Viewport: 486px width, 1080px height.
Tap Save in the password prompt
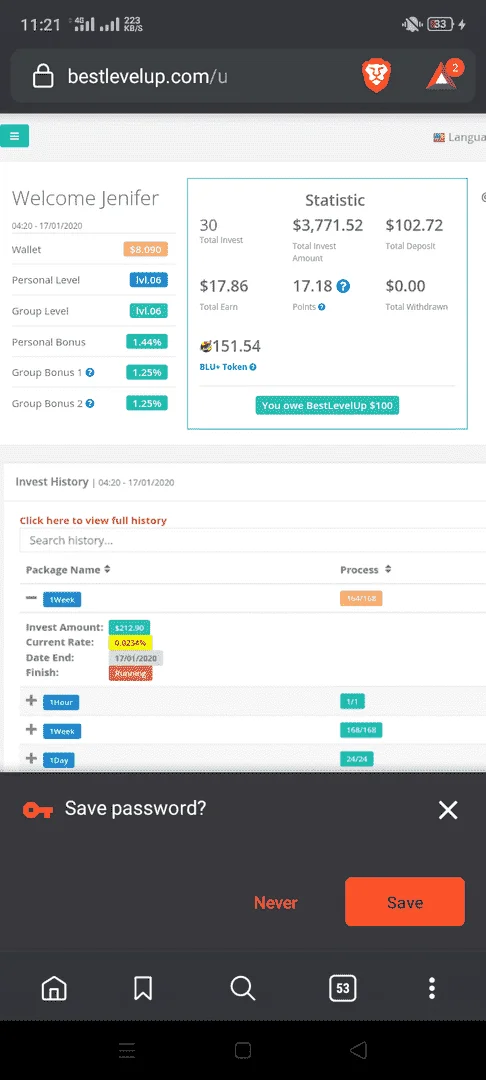(x=405, y=902)
